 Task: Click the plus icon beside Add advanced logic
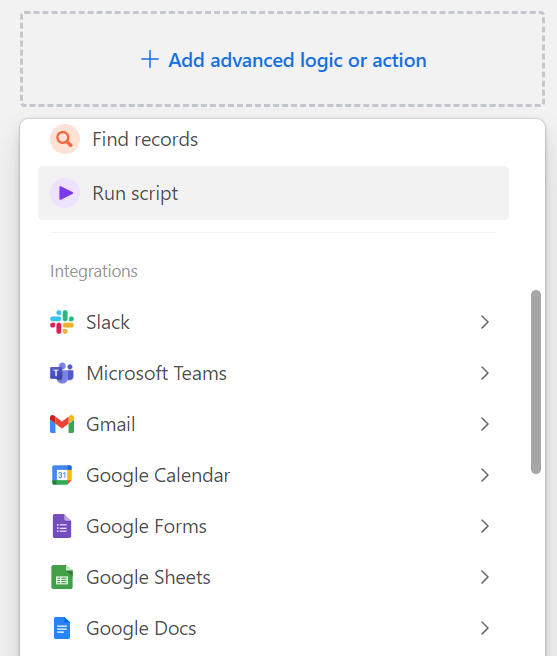(x=150, y=59)
